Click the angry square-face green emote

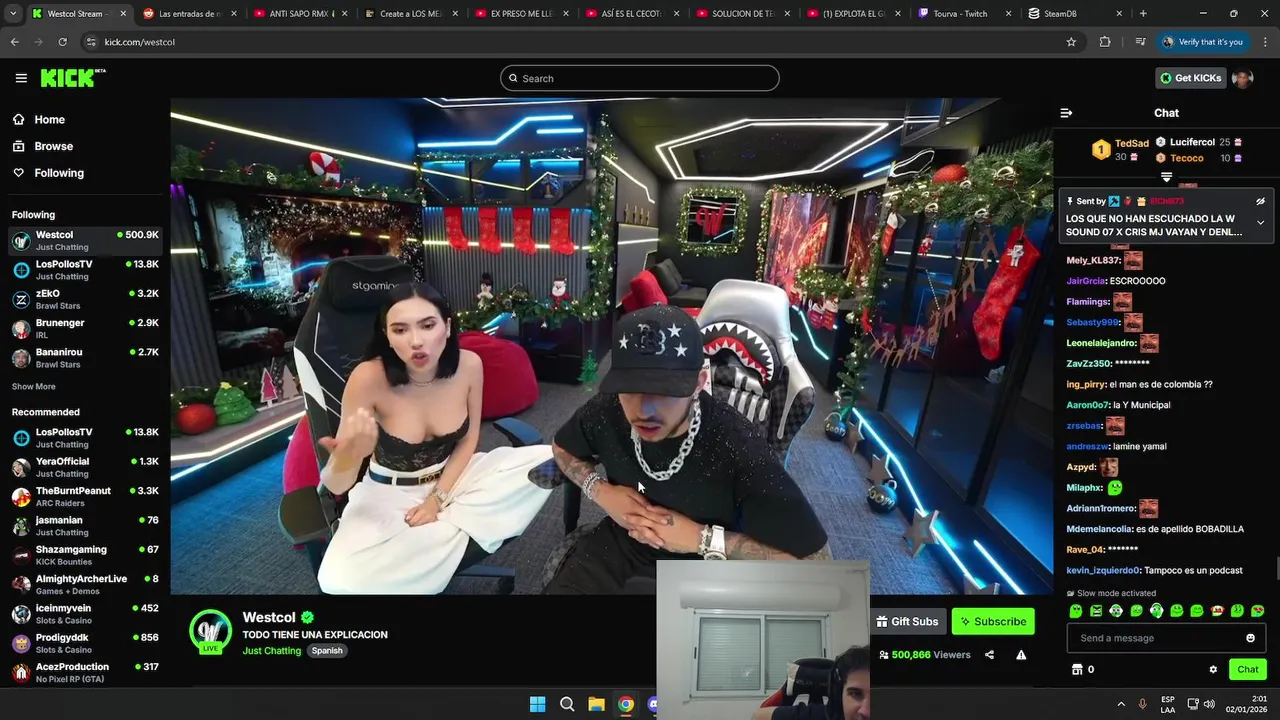click(1095, 611)
